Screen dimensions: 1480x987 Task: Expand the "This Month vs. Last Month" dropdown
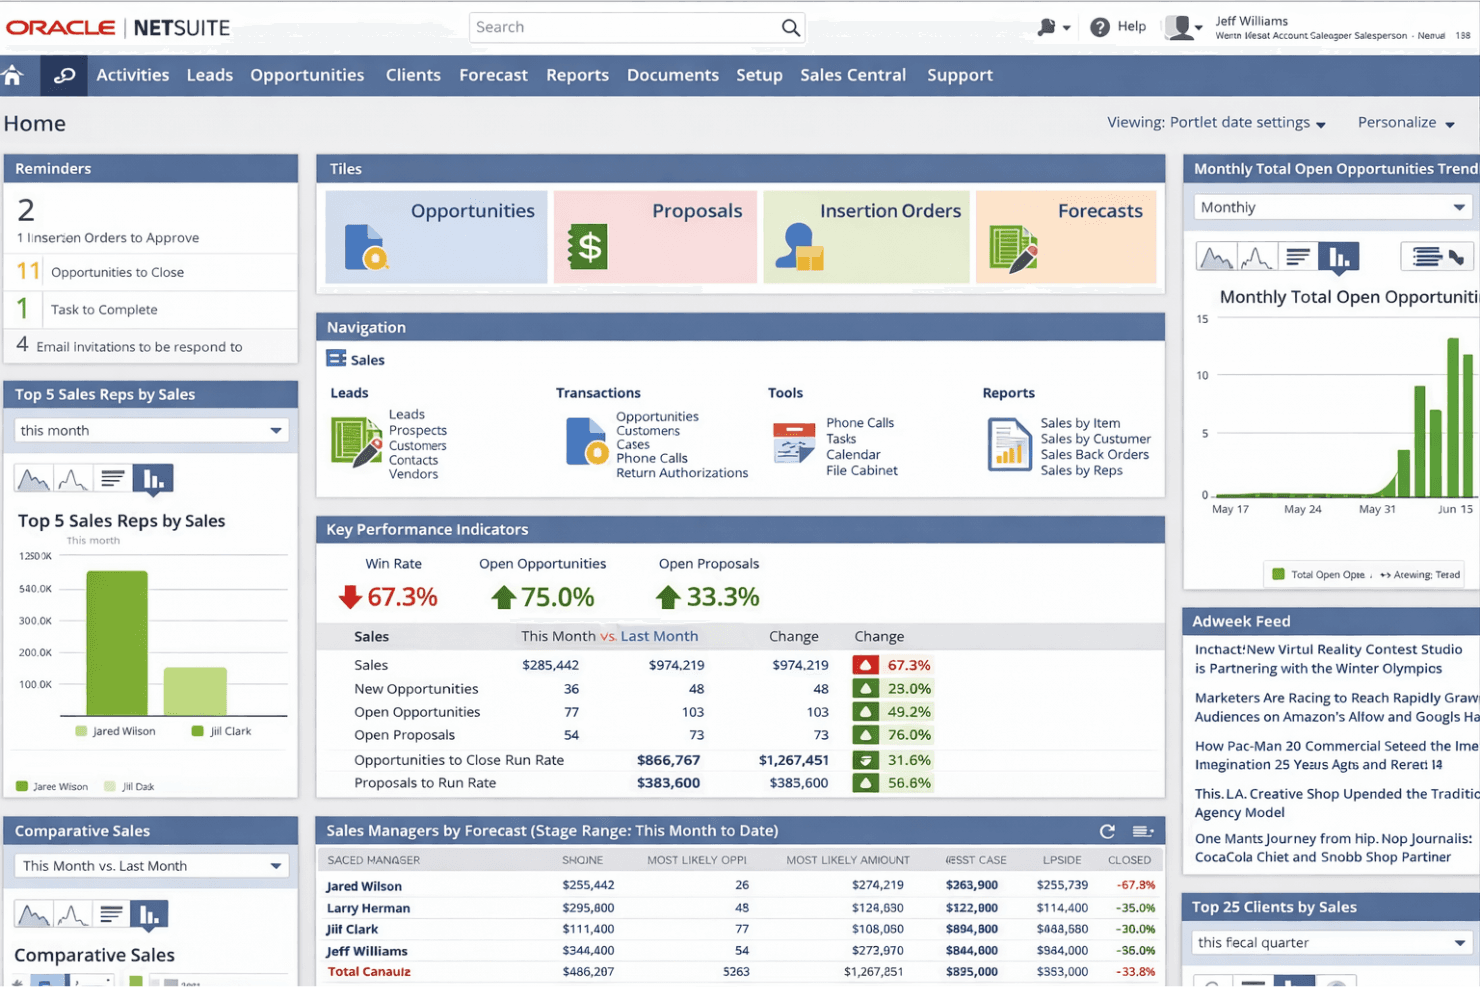152,866
